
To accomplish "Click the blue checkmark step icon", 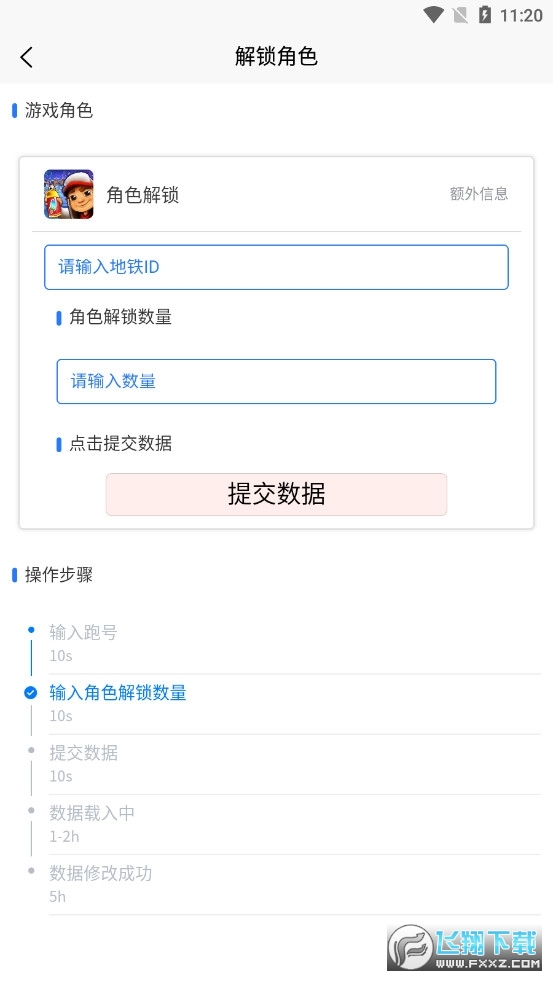I will point(31,693).
